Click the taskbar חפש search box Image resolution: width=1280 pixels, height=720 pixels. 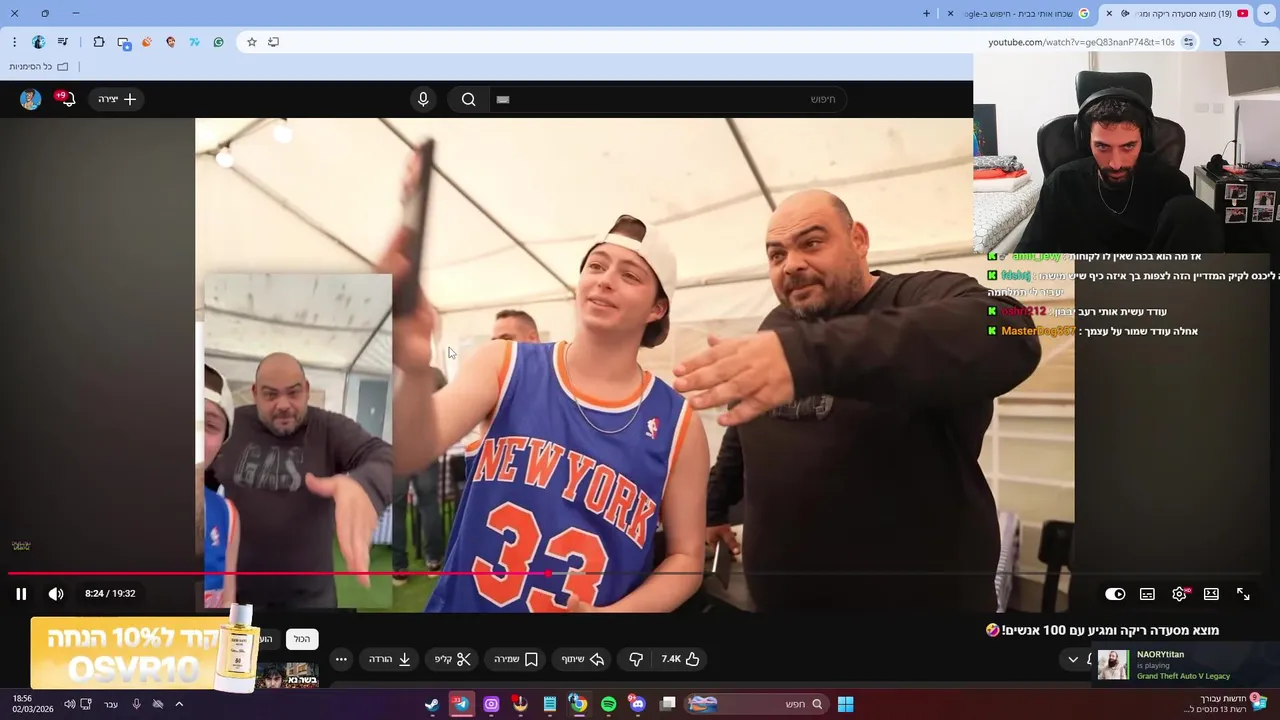(755, 704)
